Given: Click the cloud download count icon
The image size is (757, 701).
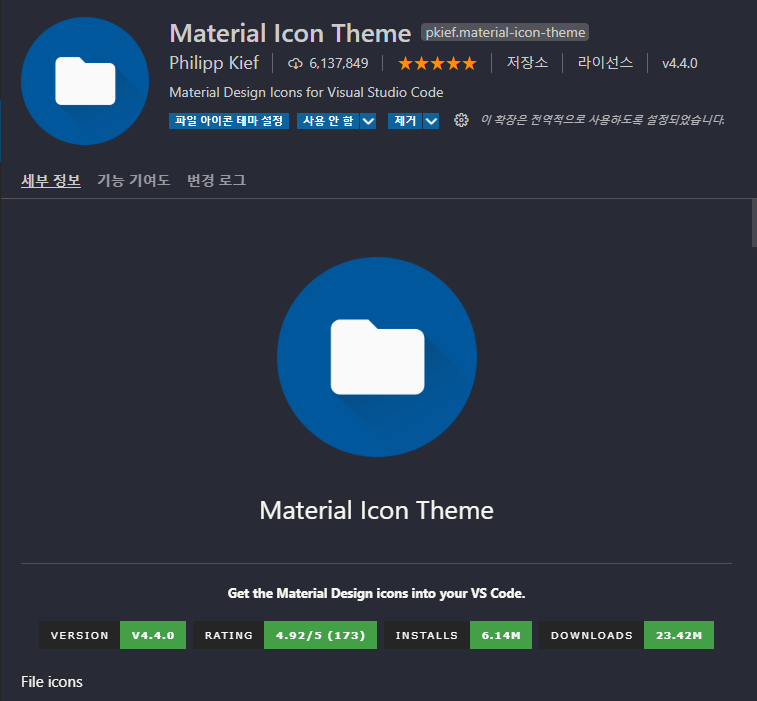Looking at the screenshot, I should pos(295,63).
